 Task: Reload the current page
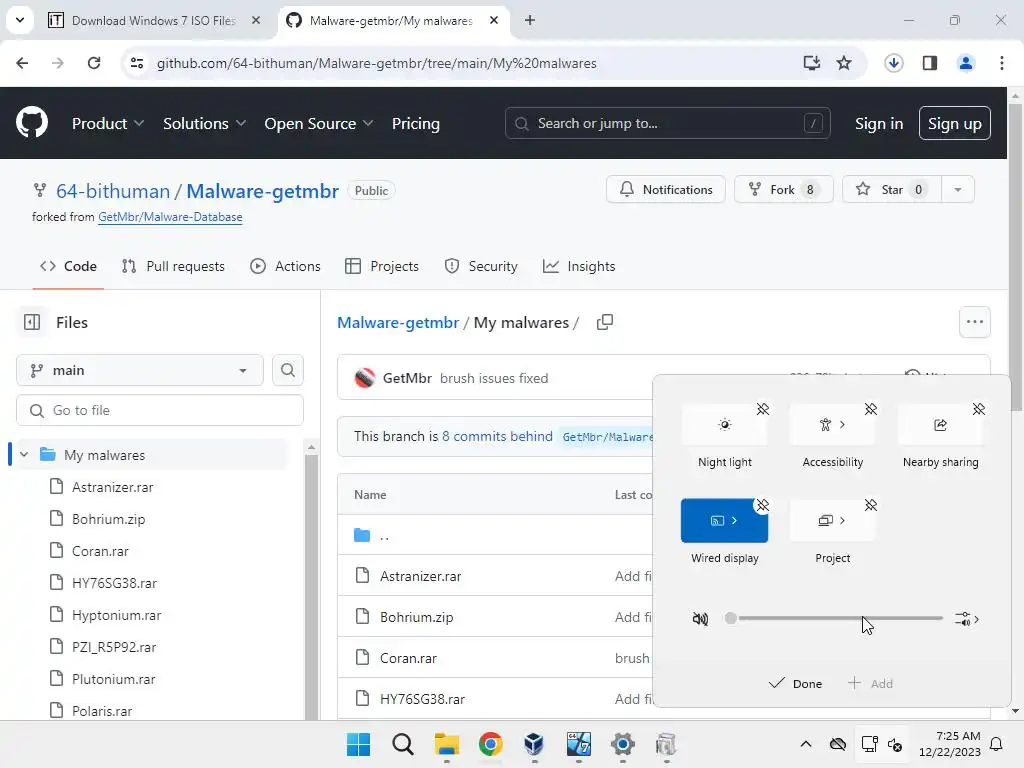coord(94,63)
